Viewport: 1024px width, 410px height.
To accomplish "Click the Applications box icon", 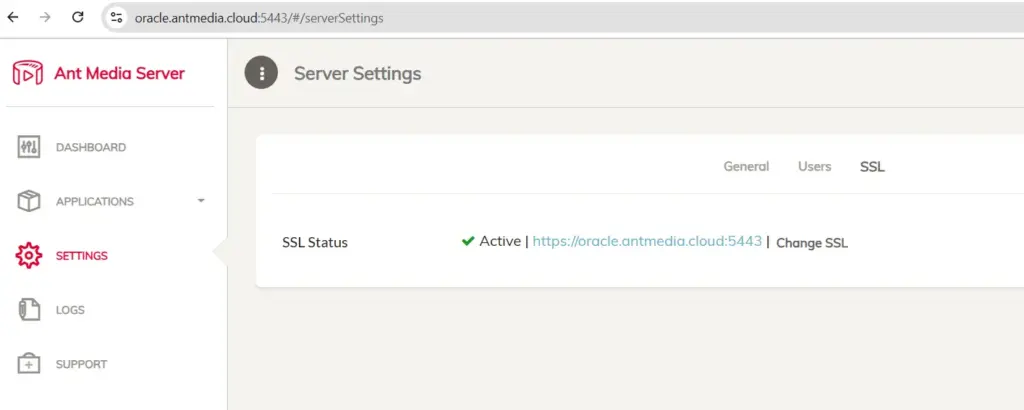I will click(x=29, y=201).
